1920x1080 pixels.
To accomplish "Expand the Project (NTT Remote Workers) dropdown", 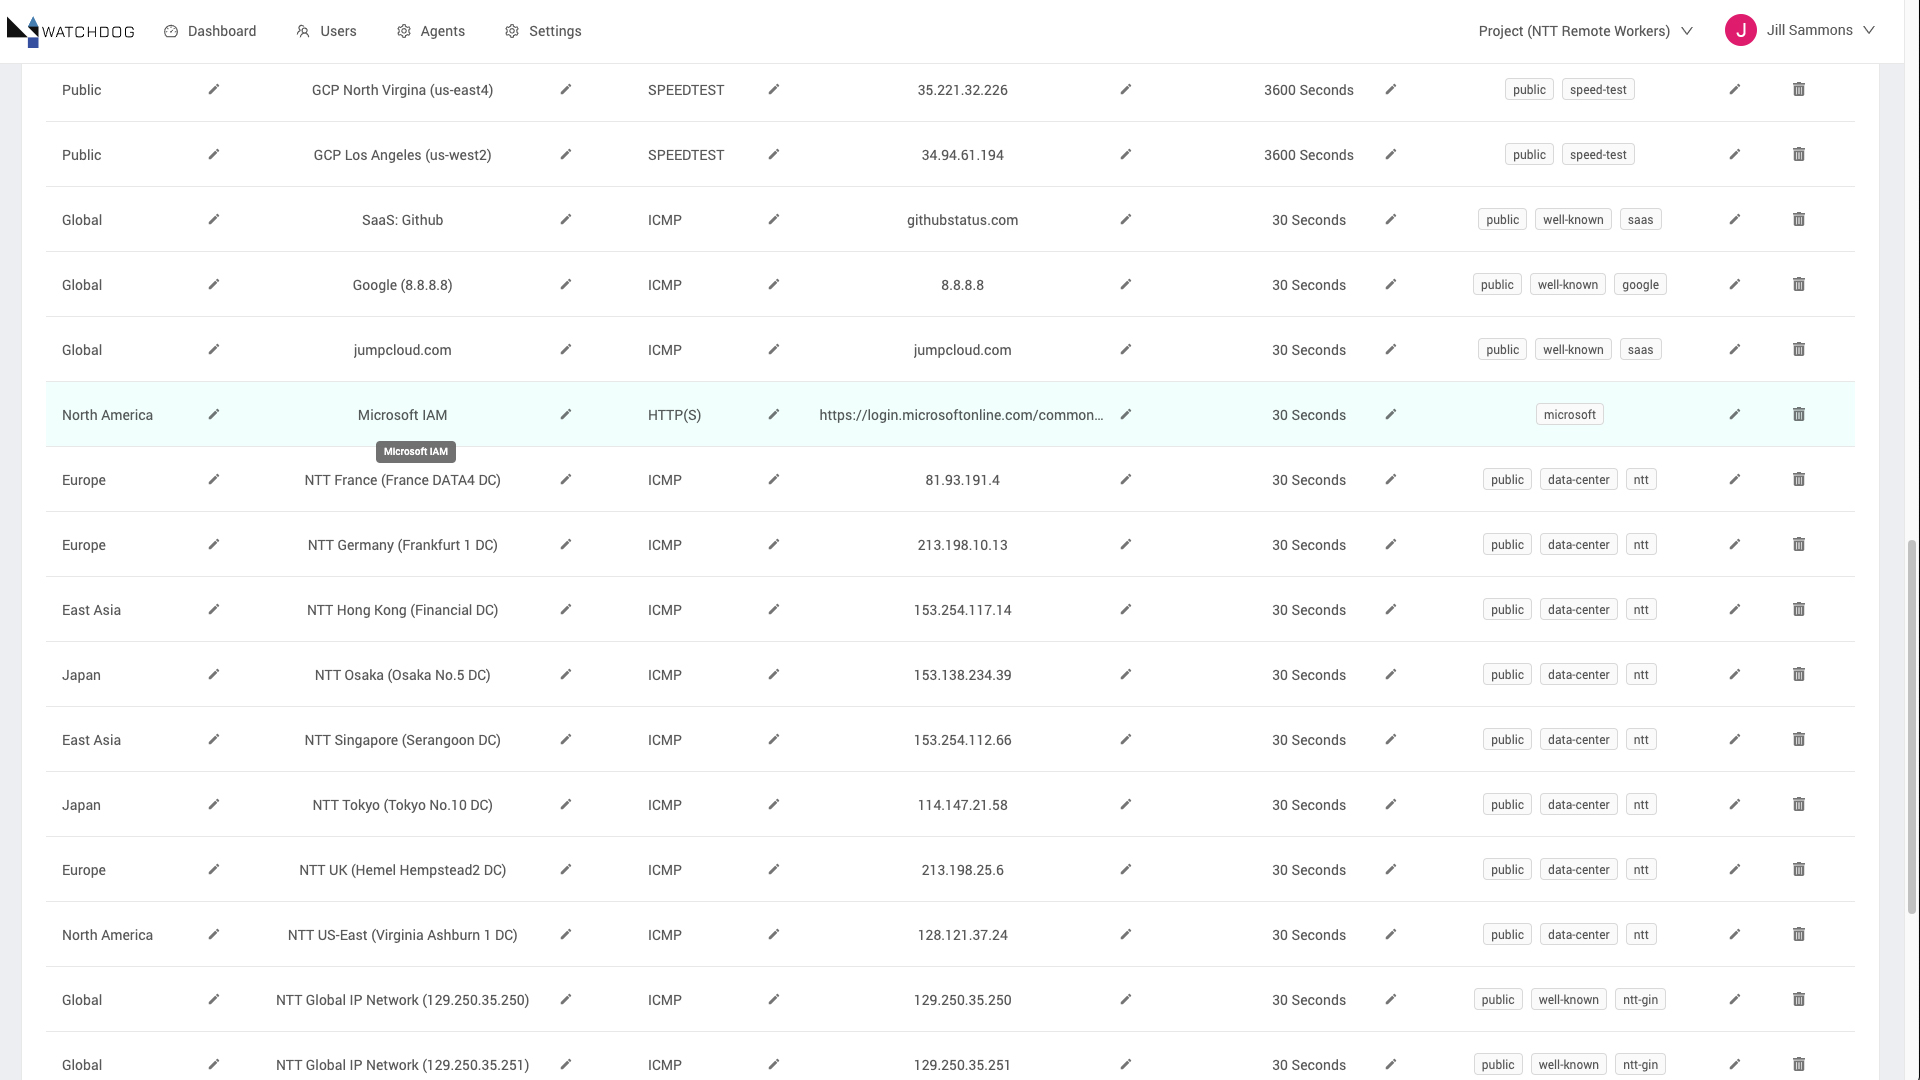I will [1586, 31].
